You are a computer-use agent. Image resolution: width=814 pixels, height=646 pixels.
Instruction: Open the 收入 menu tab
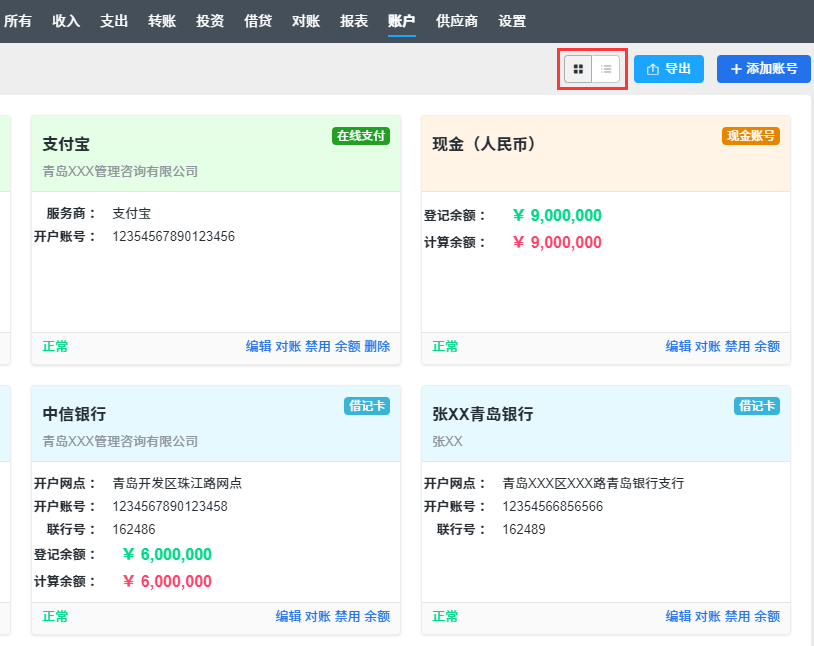(x=66, y=21)
